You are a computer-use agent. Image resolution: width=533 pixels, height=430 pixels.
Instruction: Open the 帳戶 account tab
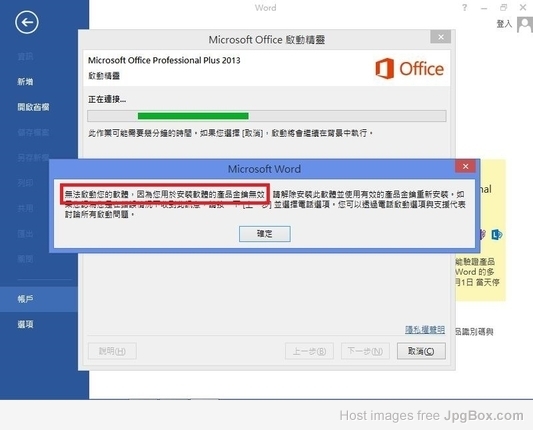point(25,299)
